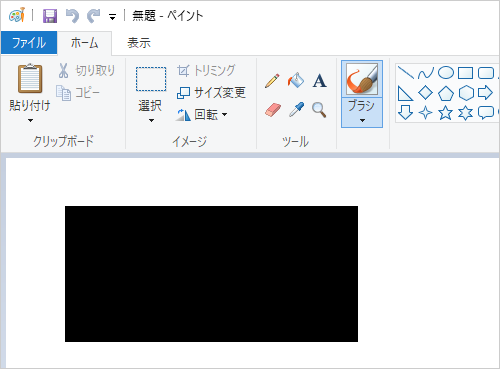Select the Right triangle shape
500x369 pixels.
click(405, 93)
